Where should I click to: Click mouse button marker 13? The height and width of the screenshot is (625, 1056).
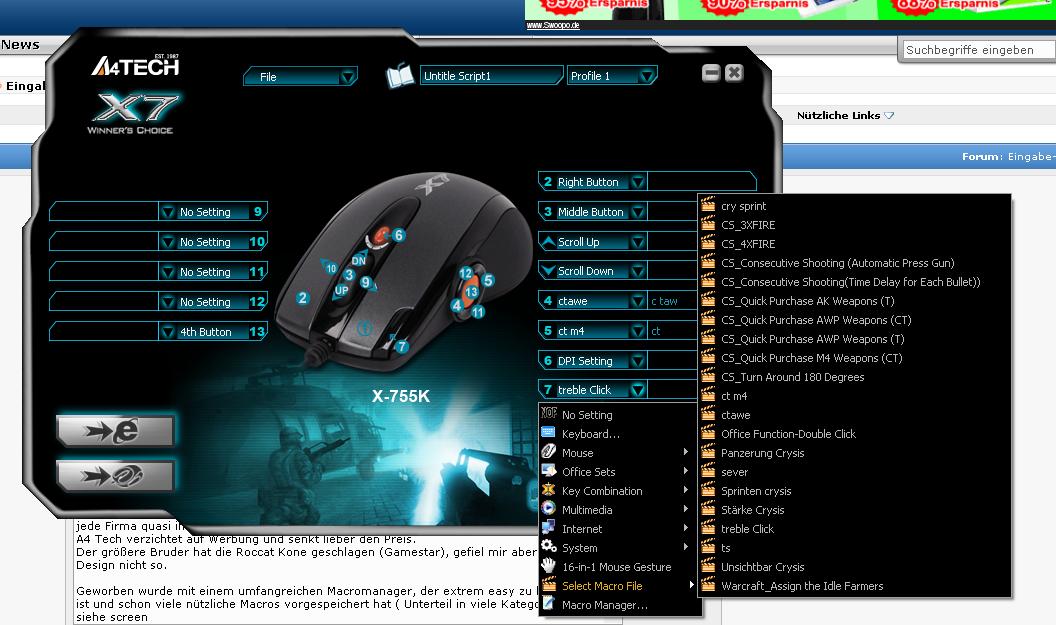coord(471,292)
